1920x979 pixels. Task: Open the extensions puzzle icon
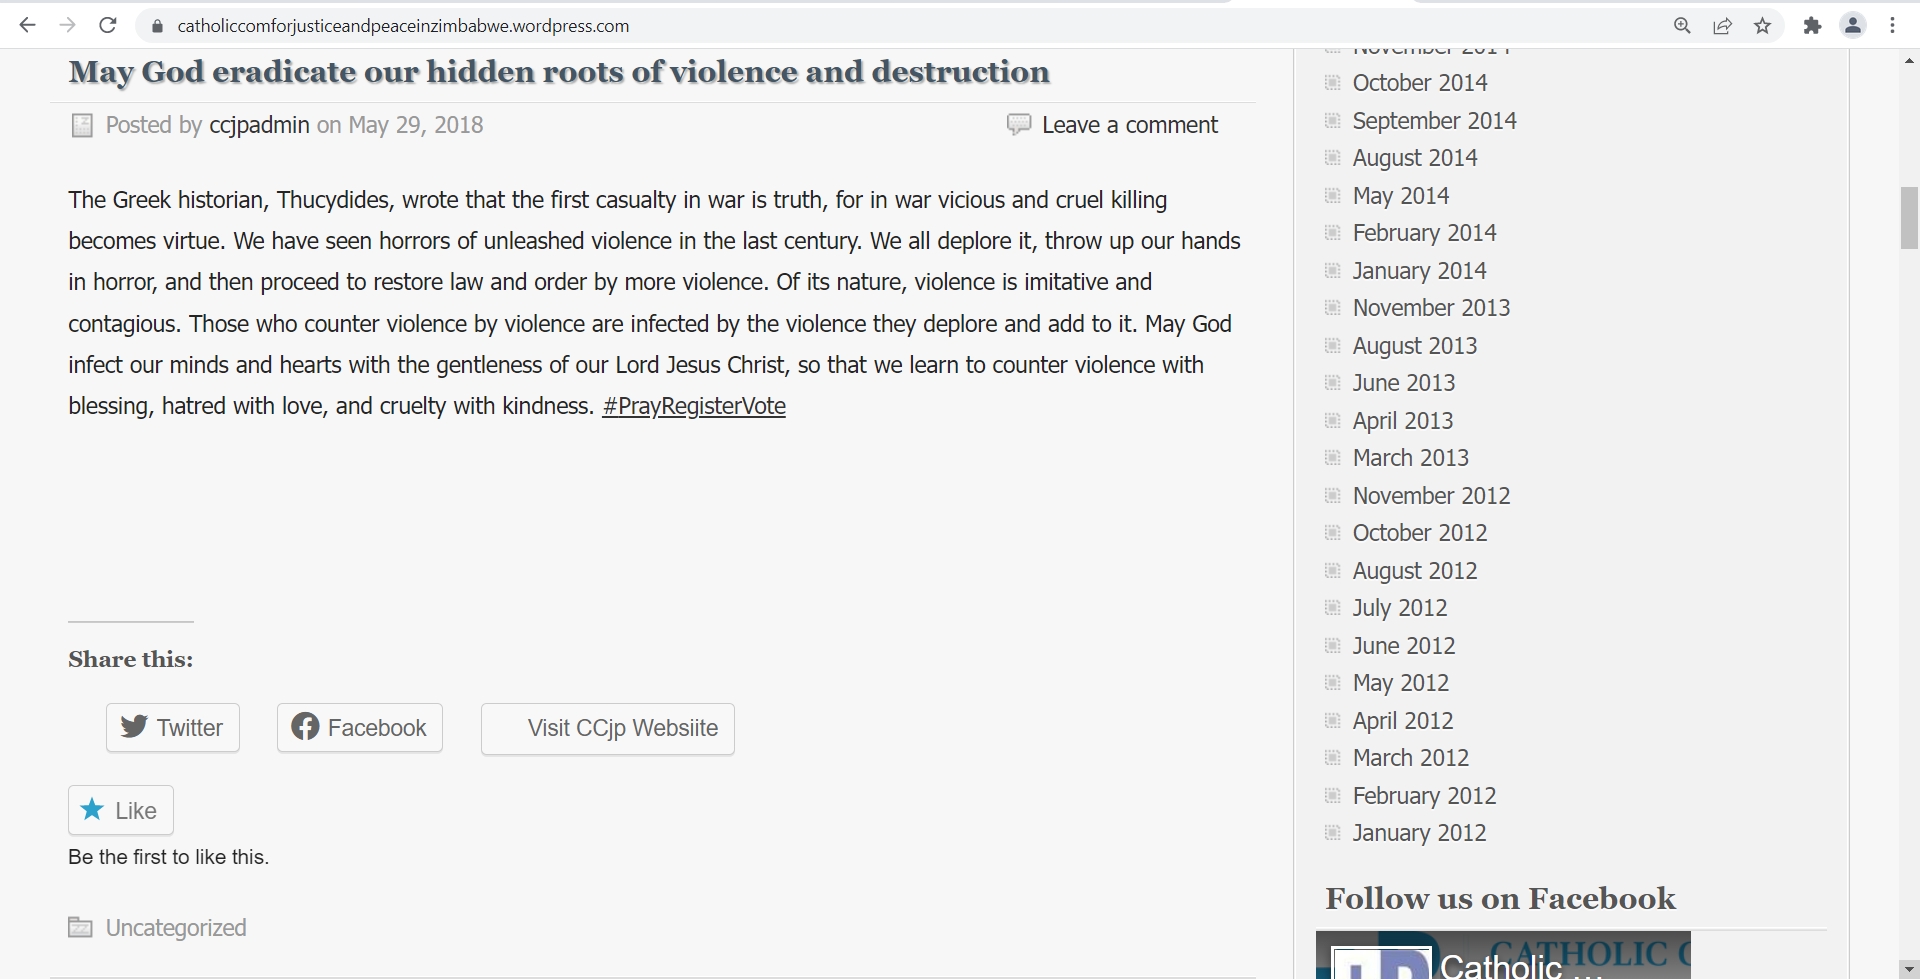(1812, 26)
